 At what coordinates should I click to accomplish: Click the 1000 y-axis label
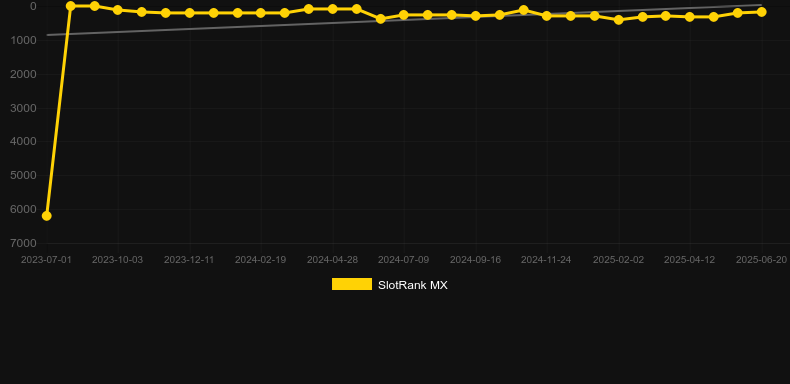[23, 40]
